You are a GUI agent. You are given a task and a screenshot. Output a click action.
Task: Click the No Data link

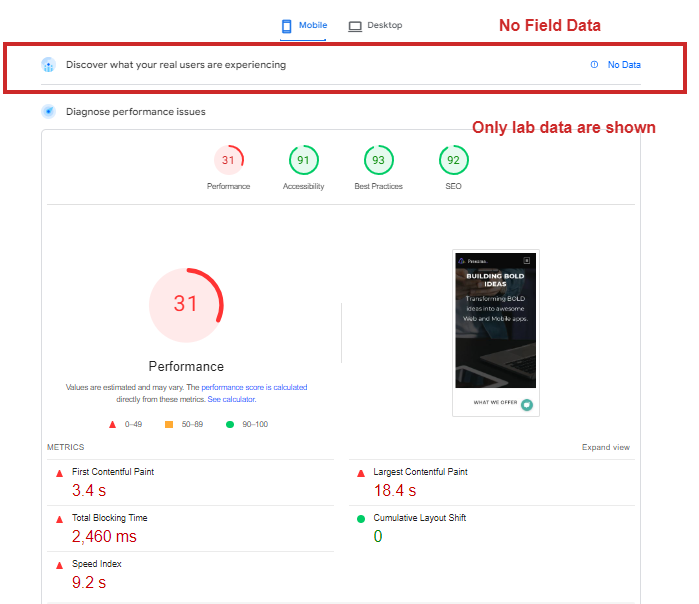pos(624,65)
